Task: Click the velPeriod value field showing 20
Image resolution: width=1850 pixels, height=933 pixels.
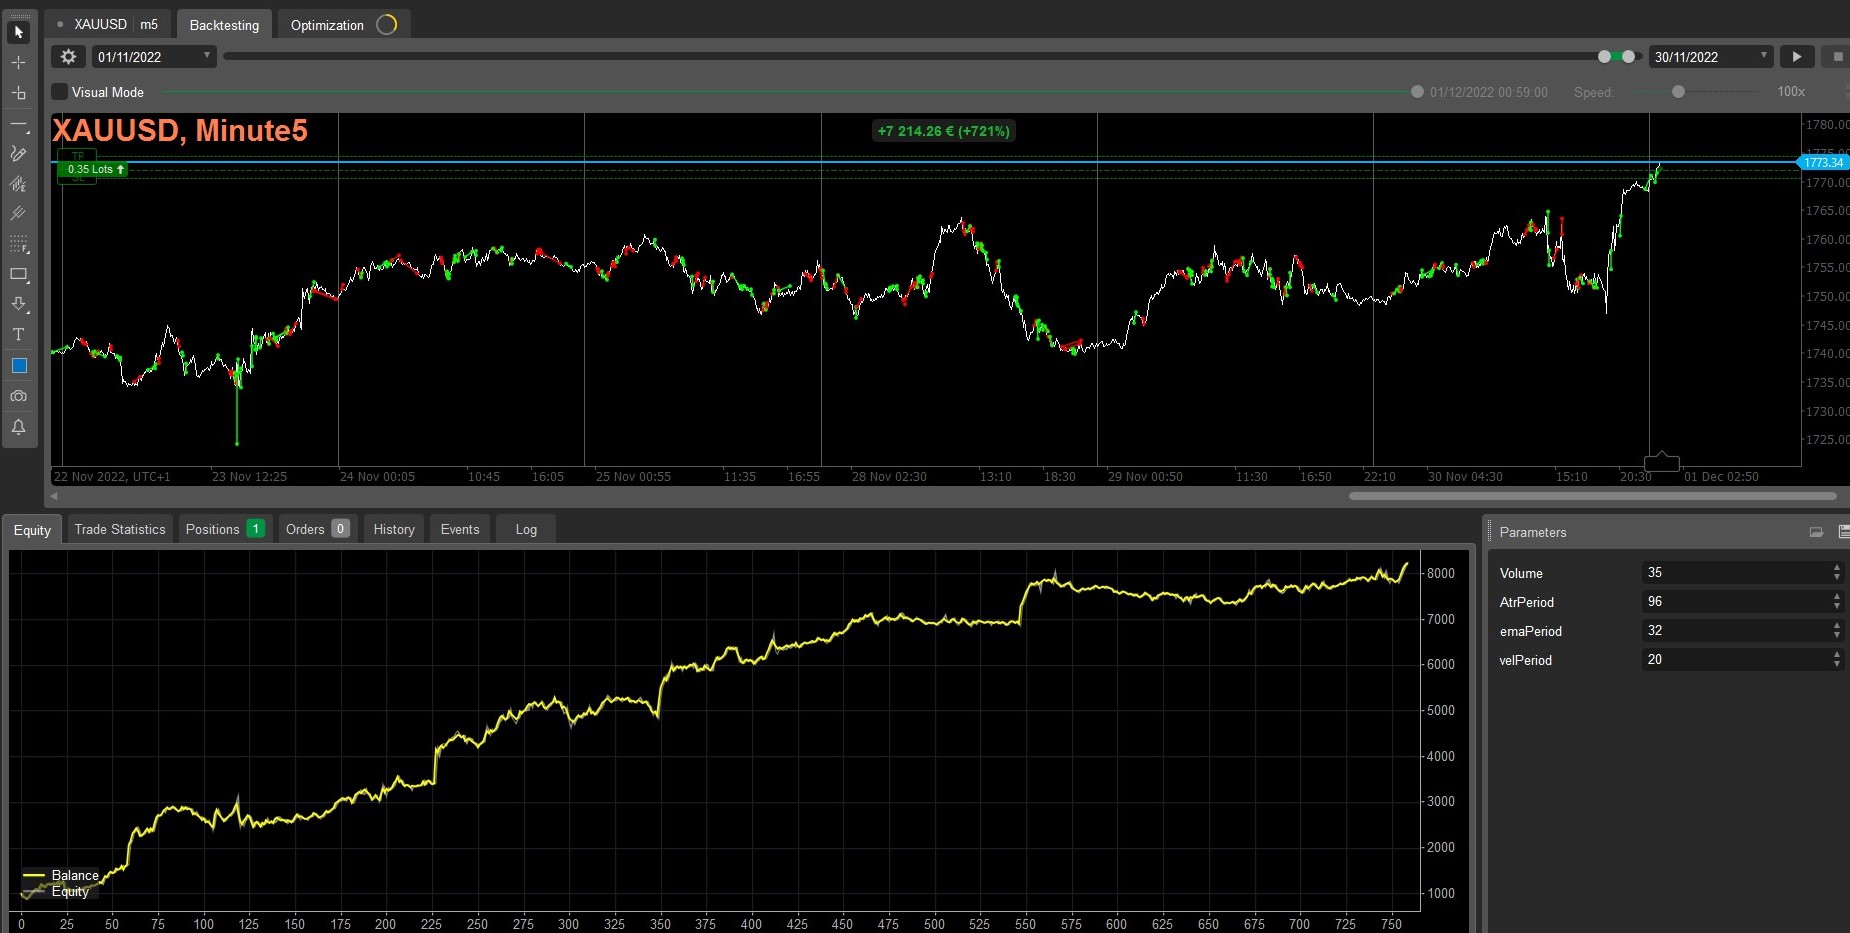Action: pos(1735,659)
